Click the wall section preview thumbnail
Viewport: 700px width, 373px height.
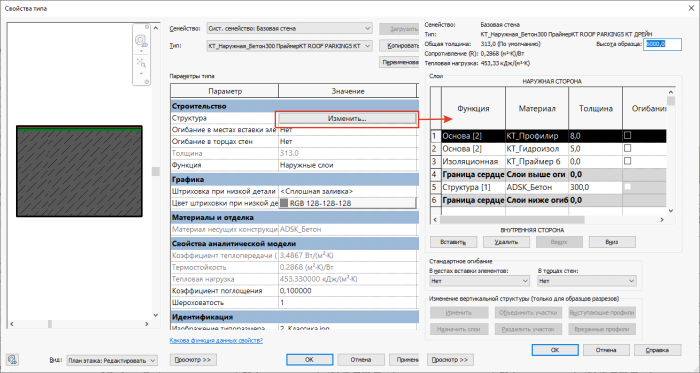tap(79, 171)
